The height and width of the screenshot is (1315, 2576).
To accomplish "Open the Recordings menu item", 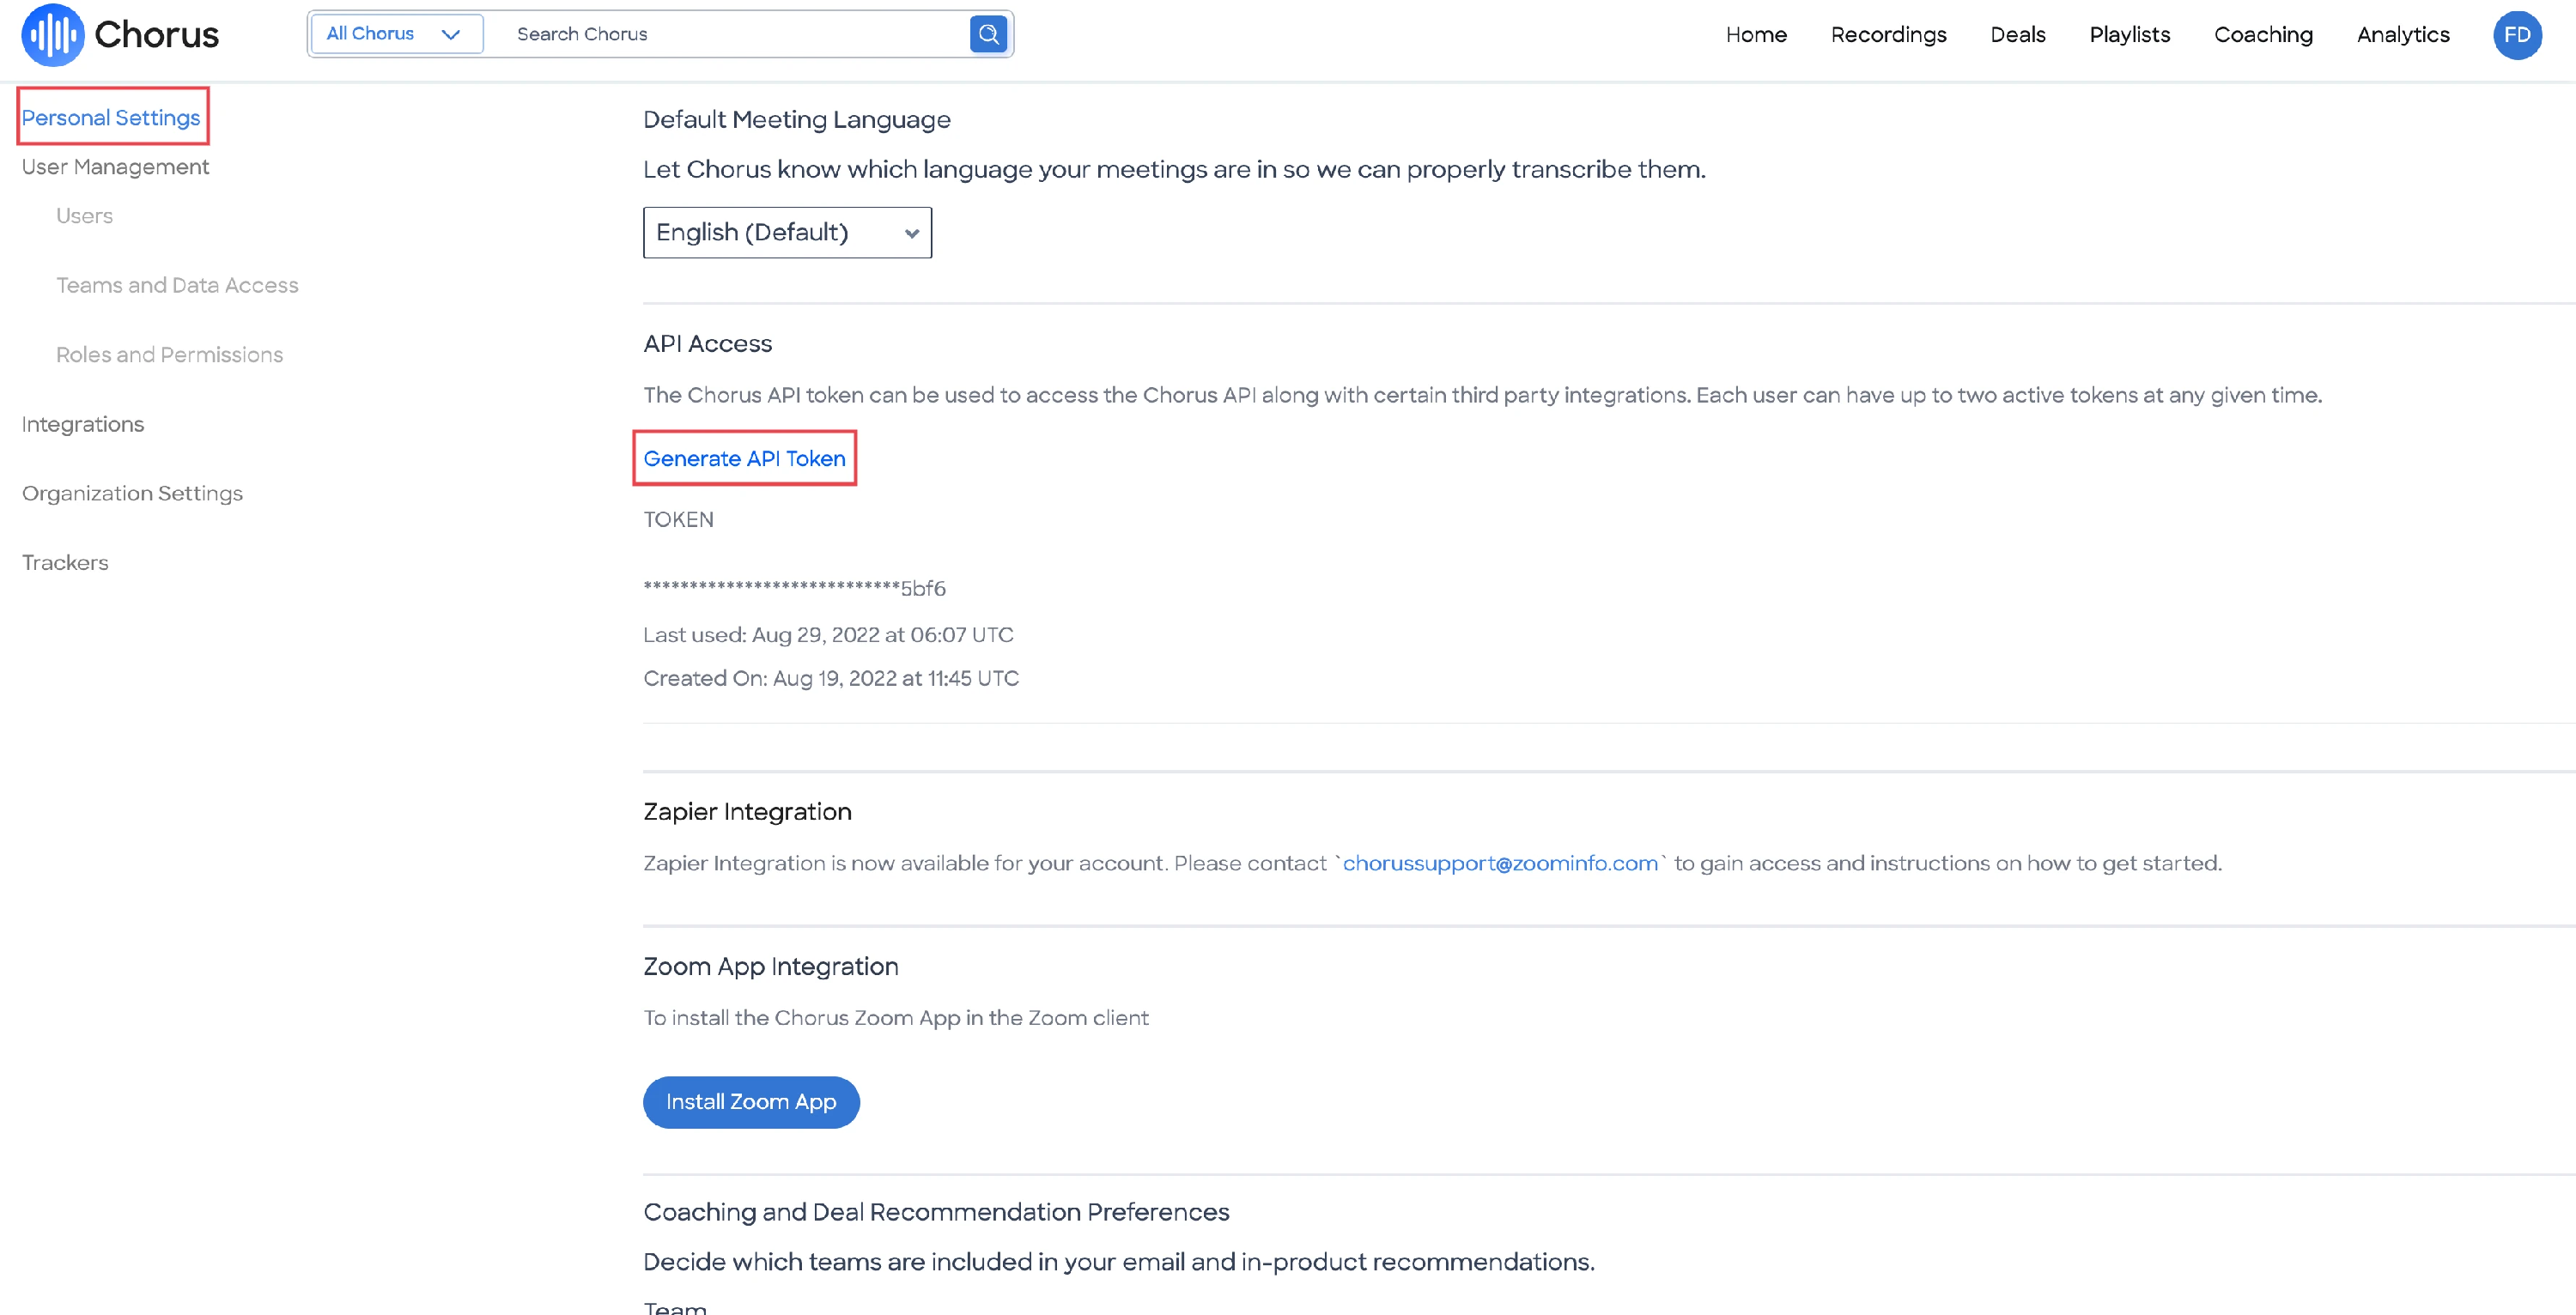I will click(x=1888, y=35).
